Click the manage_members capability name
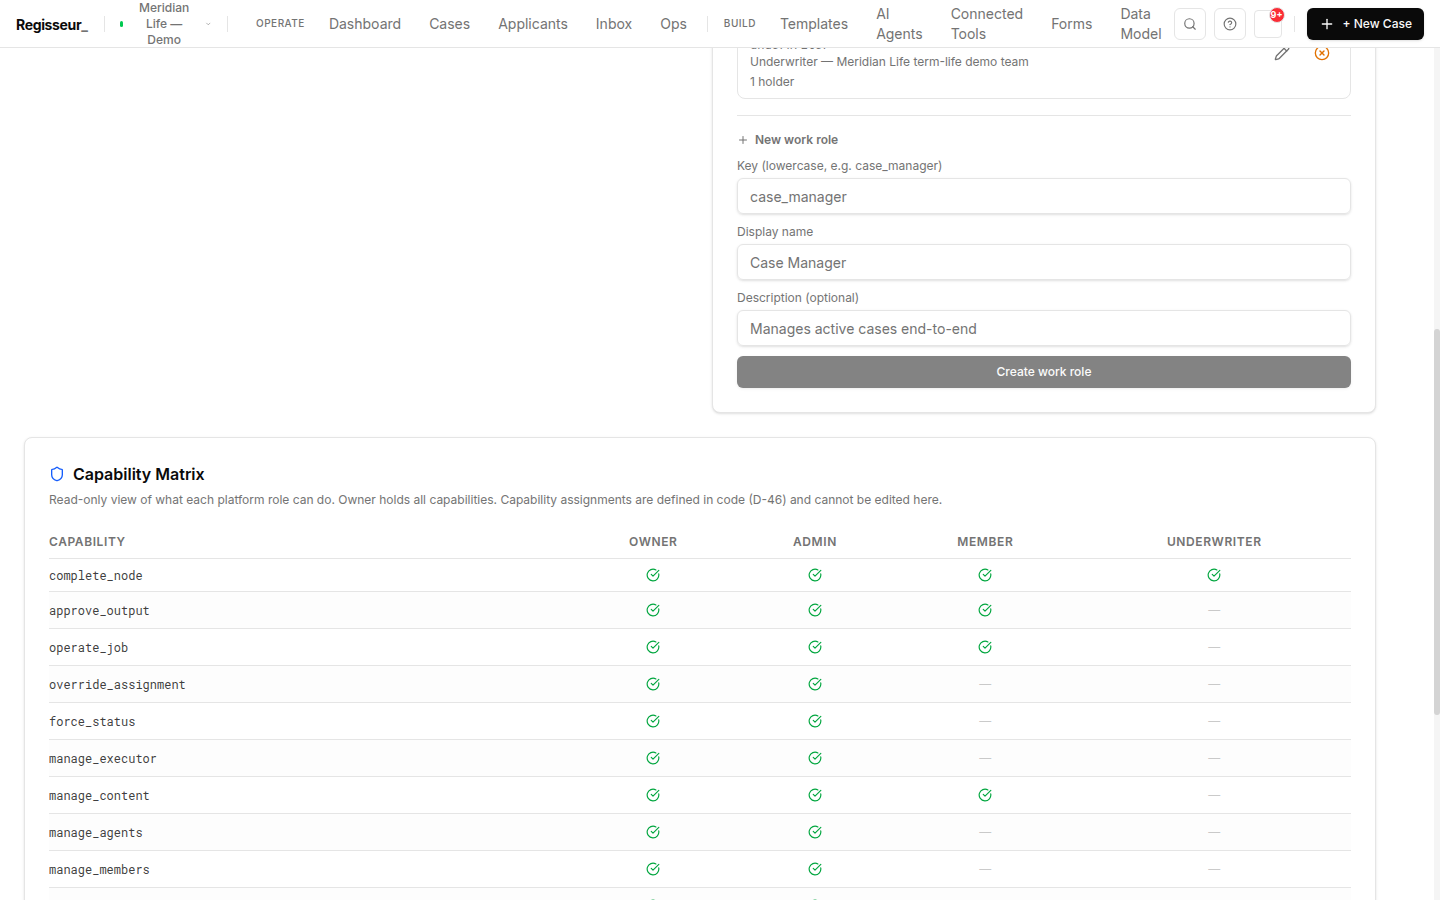 click(99, 870)
